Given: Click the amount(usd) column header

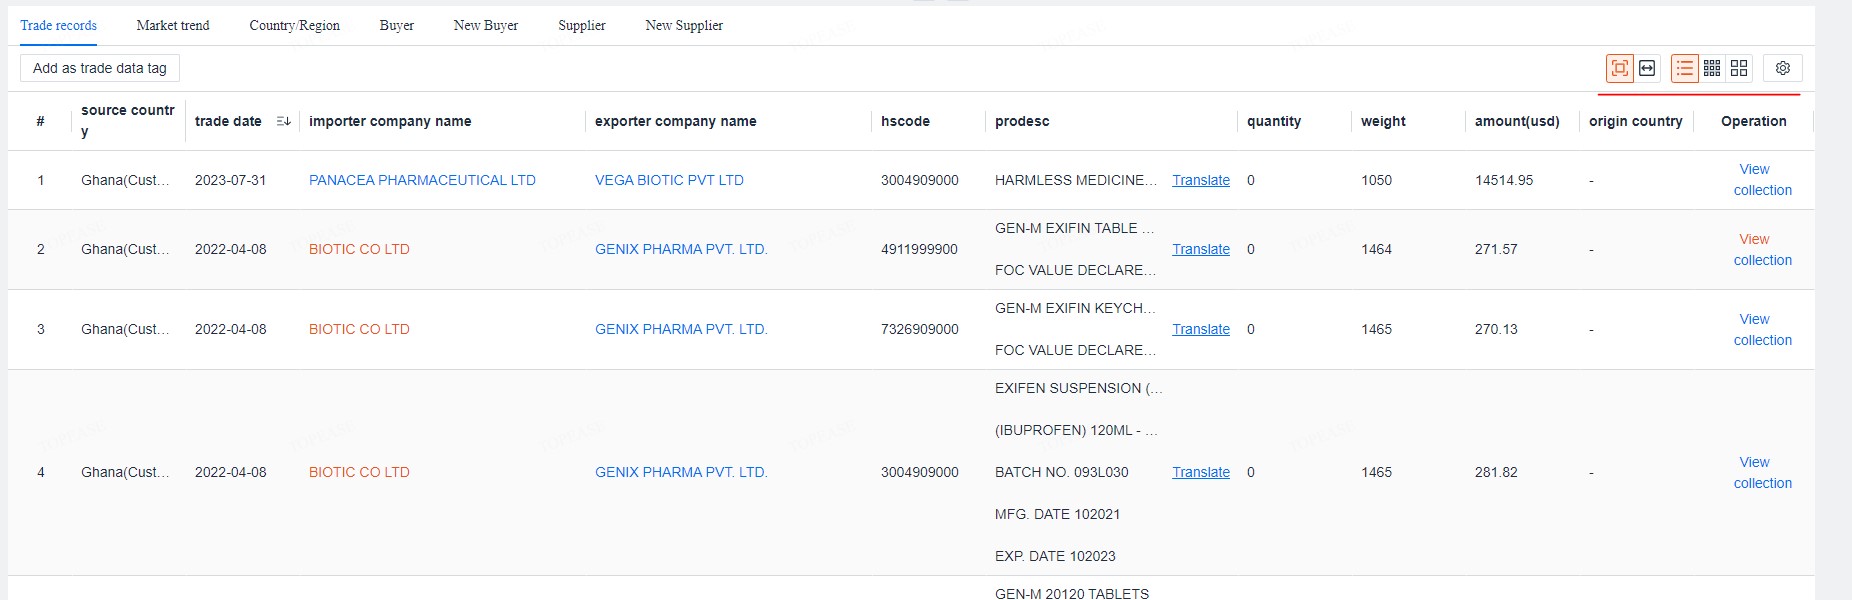Looking at the screenshot, I should click(x=1517, y=121).
